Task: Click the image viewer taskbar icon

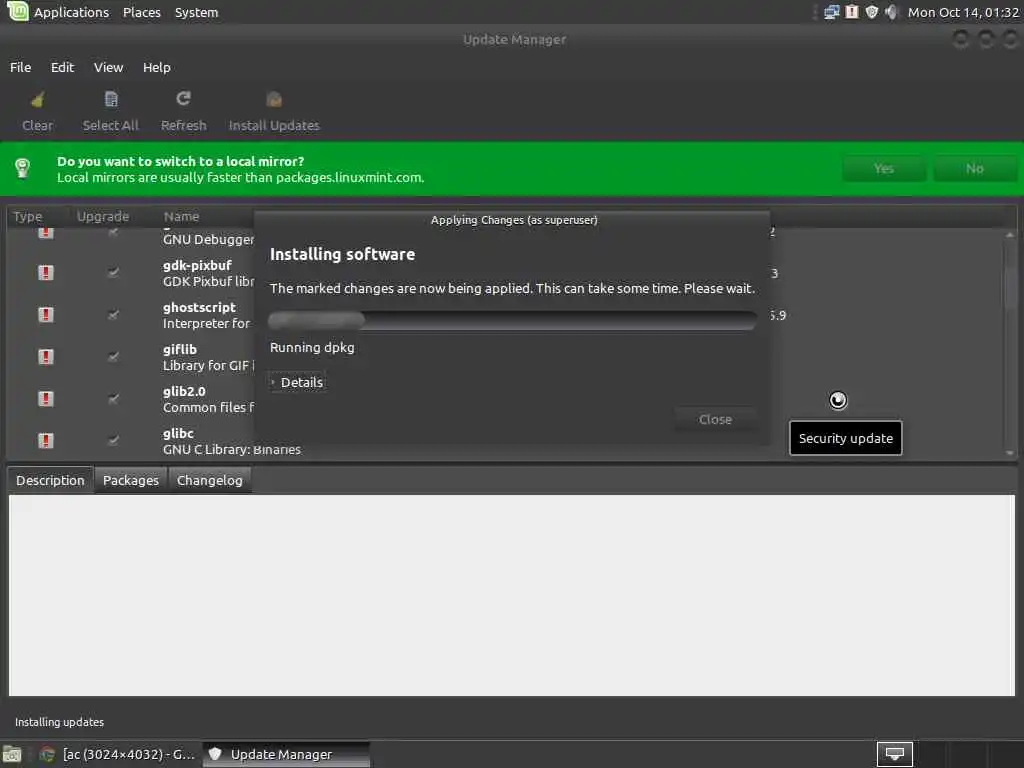Action: point(47,754)
